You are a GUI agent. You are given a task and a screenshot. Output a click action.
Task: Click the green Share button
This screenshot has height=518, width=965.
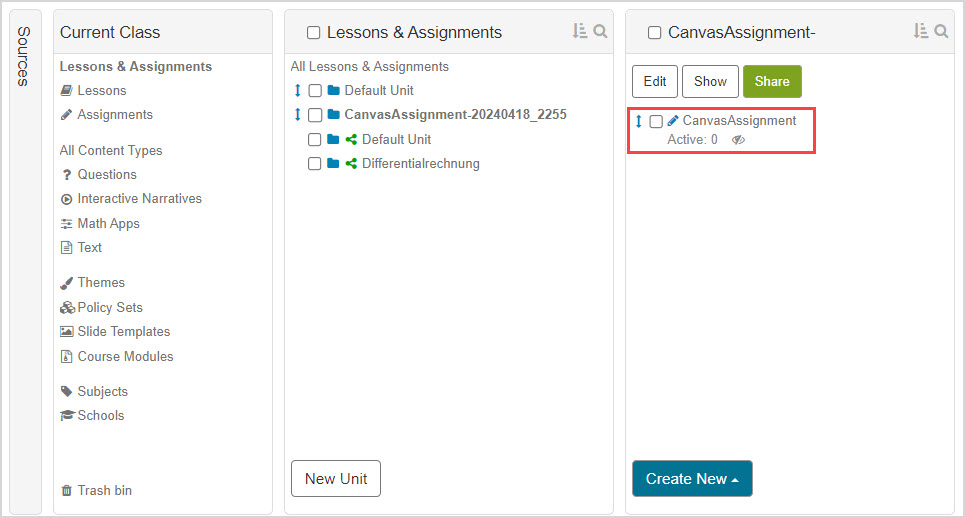point(771,82)
